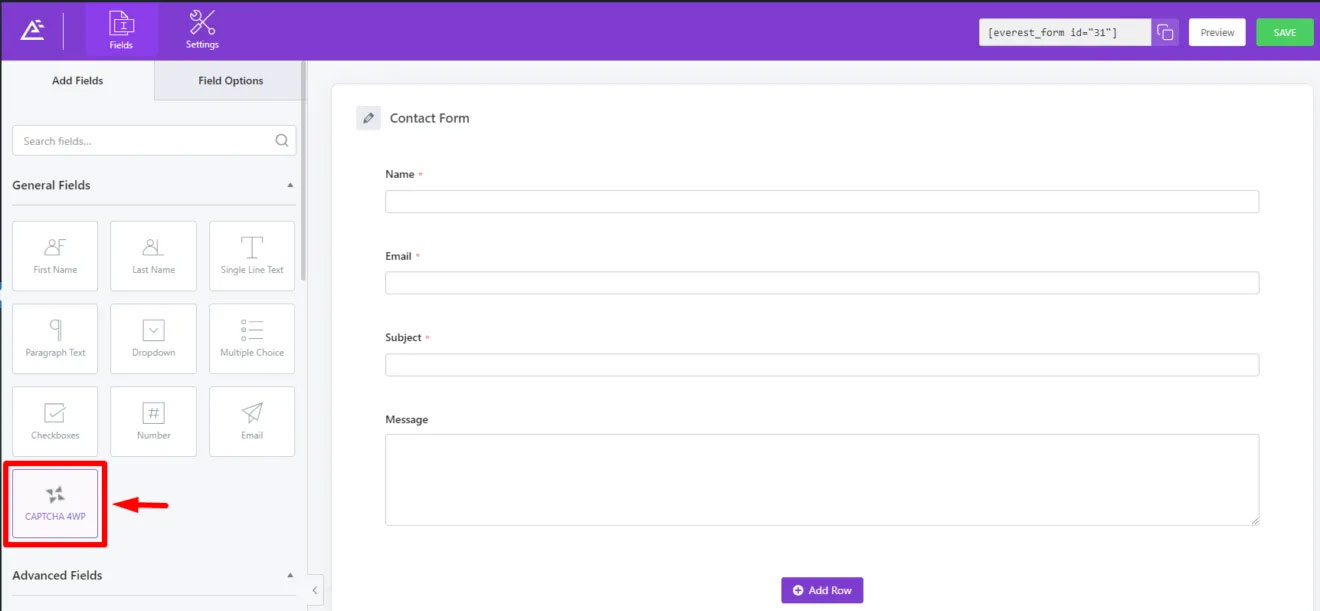Switch to Field Options tab

[x=231, y=81]
